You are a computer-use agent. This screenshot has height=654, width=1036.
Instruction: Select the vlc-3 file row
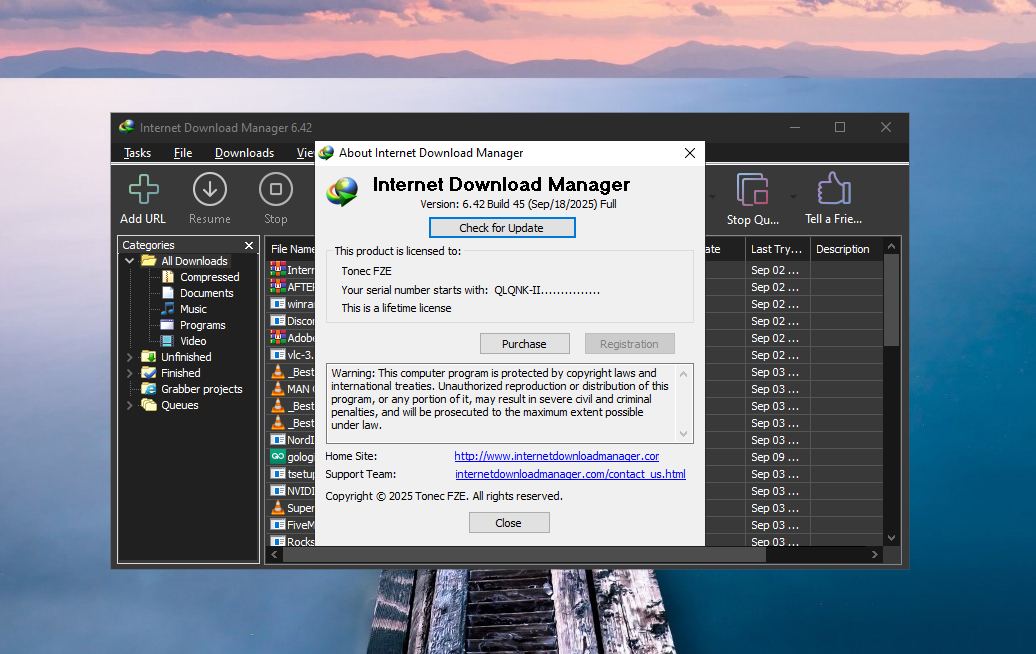(x=292, y=355)
